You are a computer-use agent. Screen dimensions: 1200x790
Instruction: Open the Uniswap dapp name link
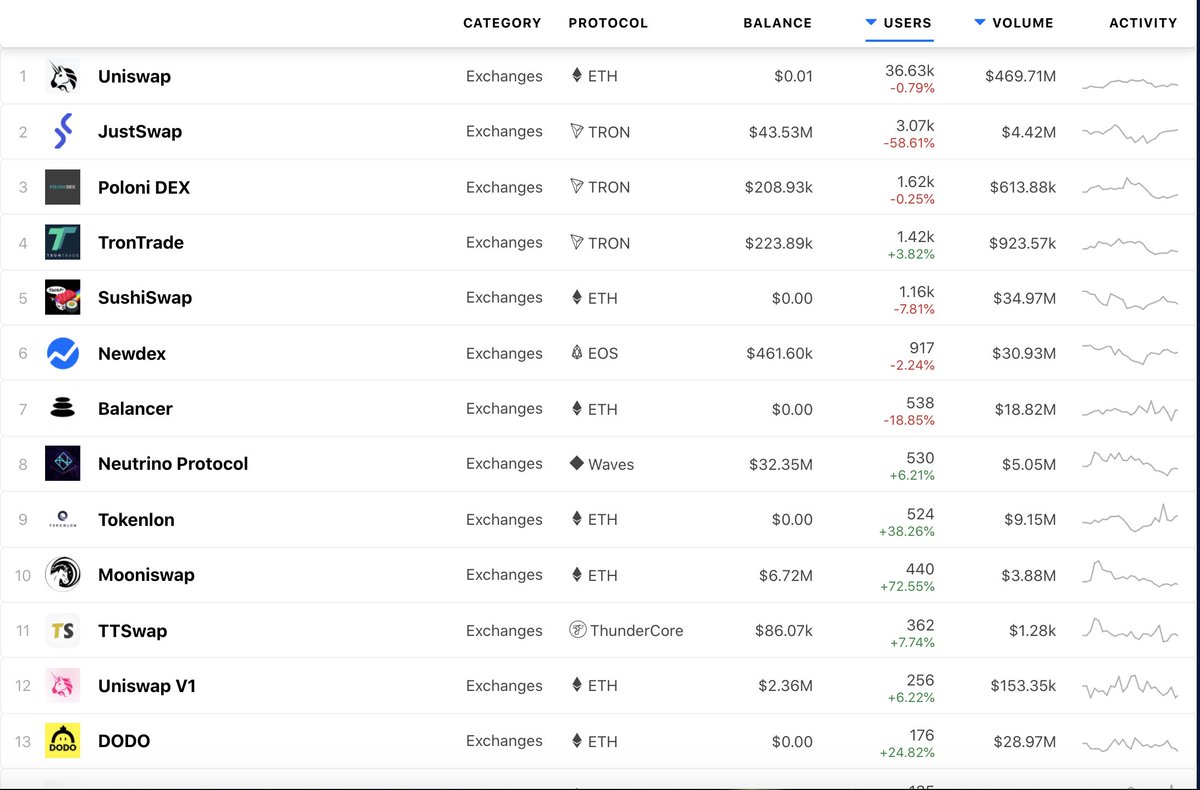pyautogui.click(x=134, y=76)
